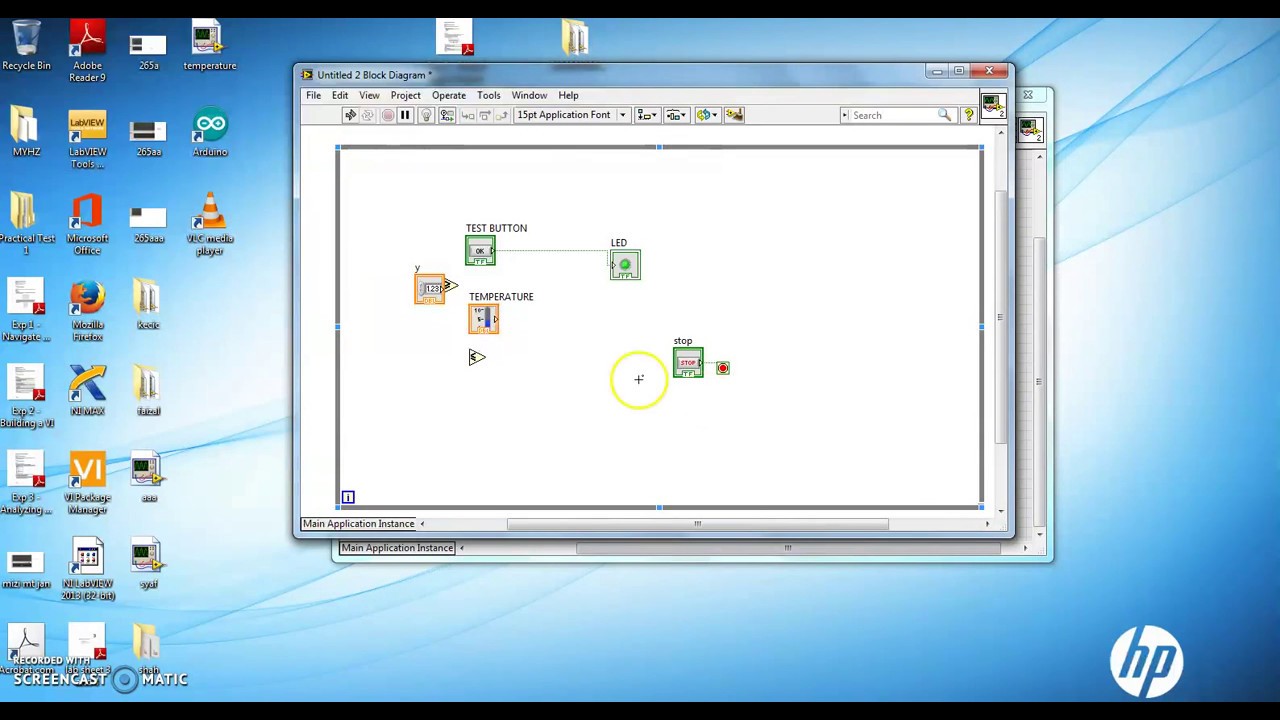The width and height of the screenshot is (1280, 720).
Task: Open the temperature VI desktop icon
Action: pyautogui.click(x=209, y=47)
